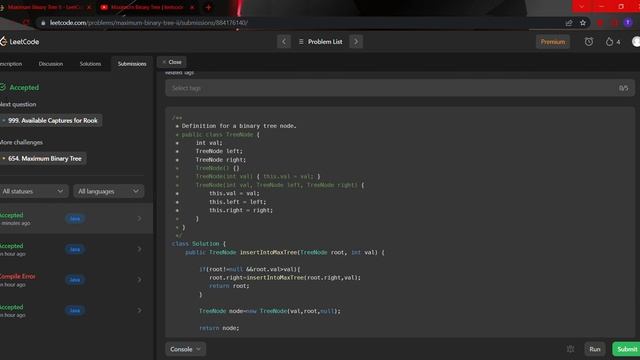Open the browser tab search chevron
This screenshot has height=360, width=640.
(x=582, y=7)
